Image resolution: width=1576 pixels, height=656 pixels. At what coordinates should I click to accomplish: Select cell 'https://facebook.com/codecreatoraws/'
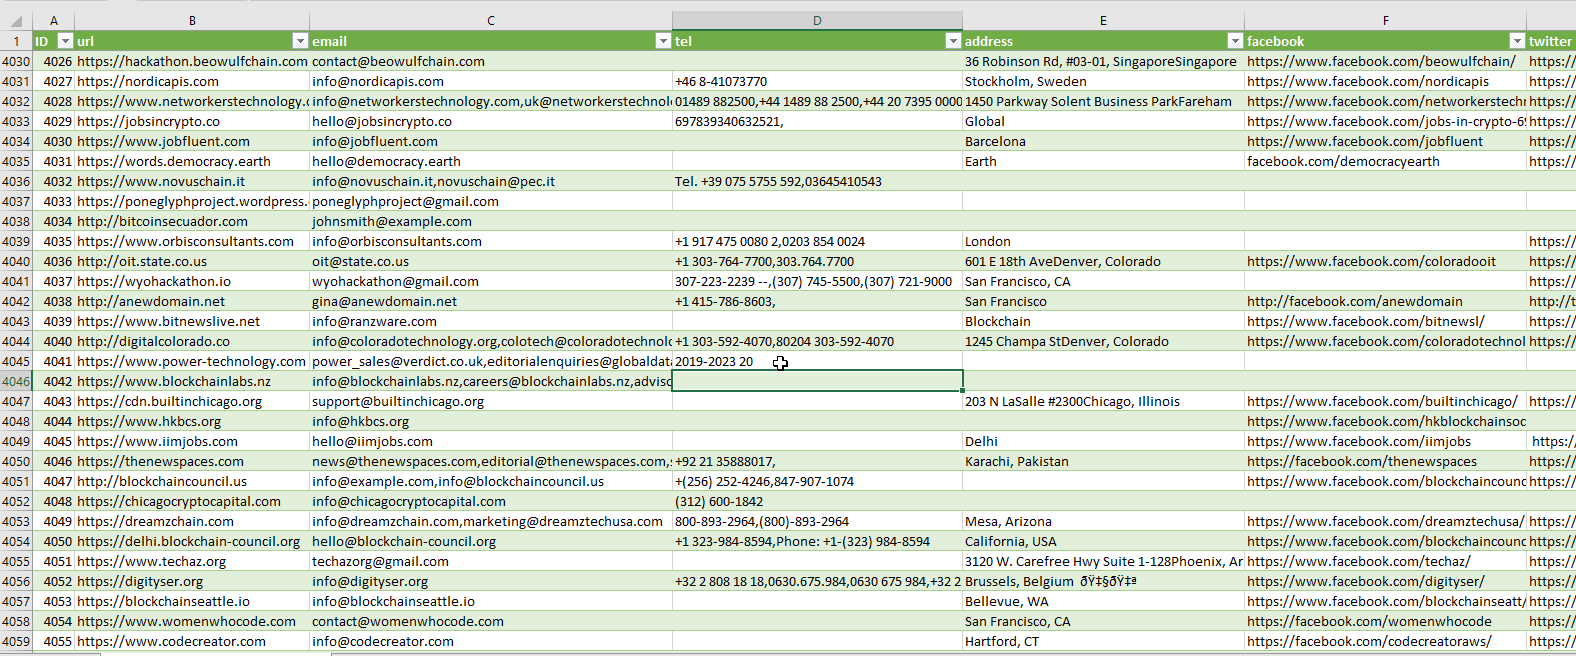pyautogui.click(x=1386, y=641)
